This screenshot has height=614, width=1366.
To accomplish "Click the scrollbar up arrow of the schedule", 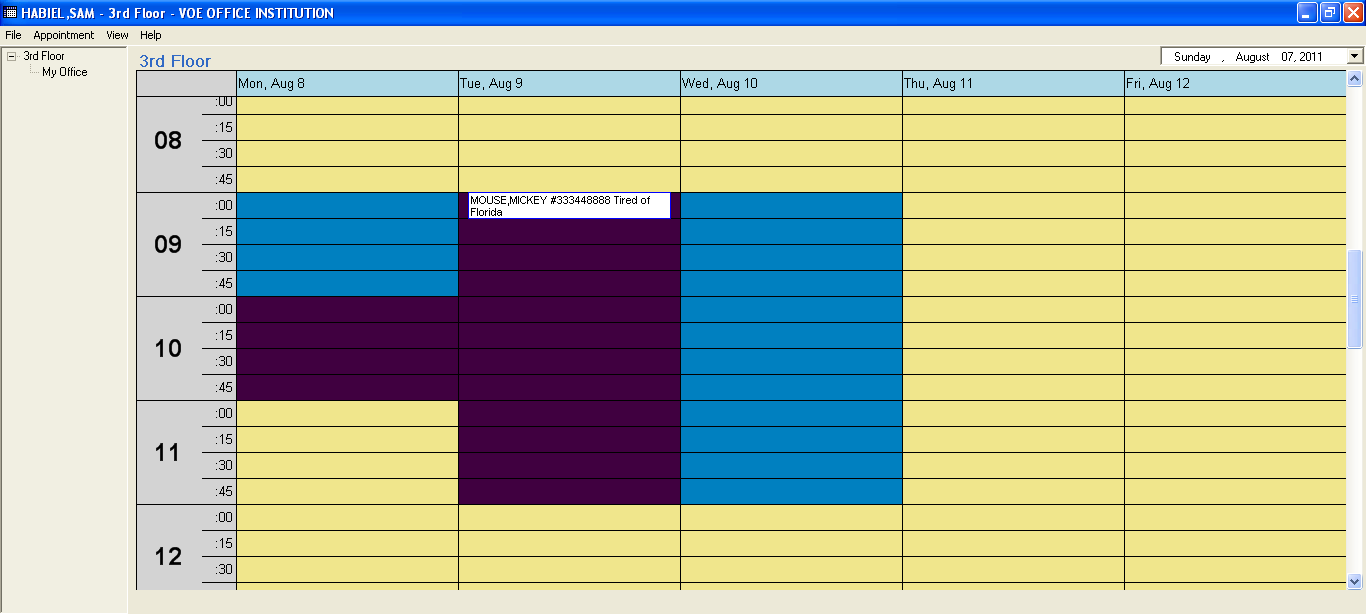I will (x=1355, y=78).
